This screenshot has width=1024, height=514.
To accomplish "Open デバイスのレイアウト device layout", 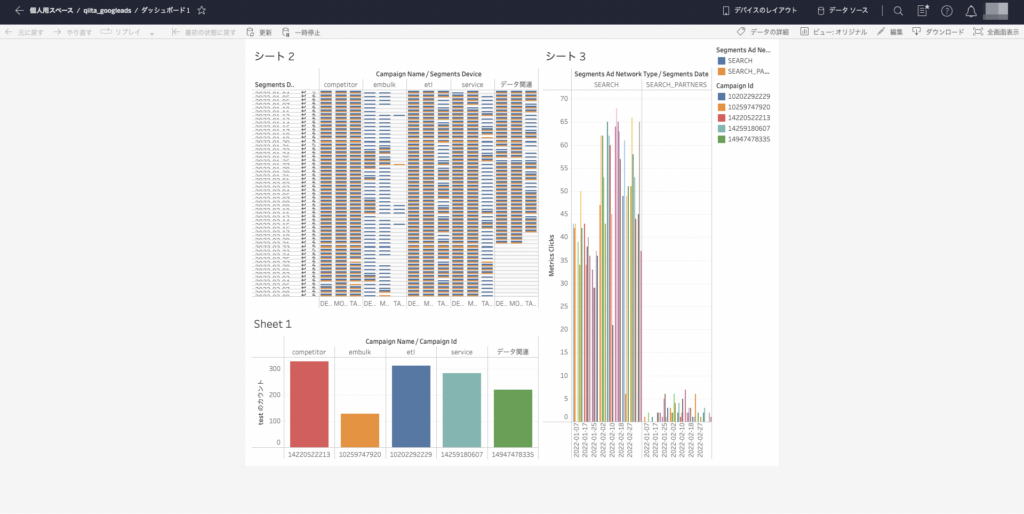I will [x=760, y=10].
